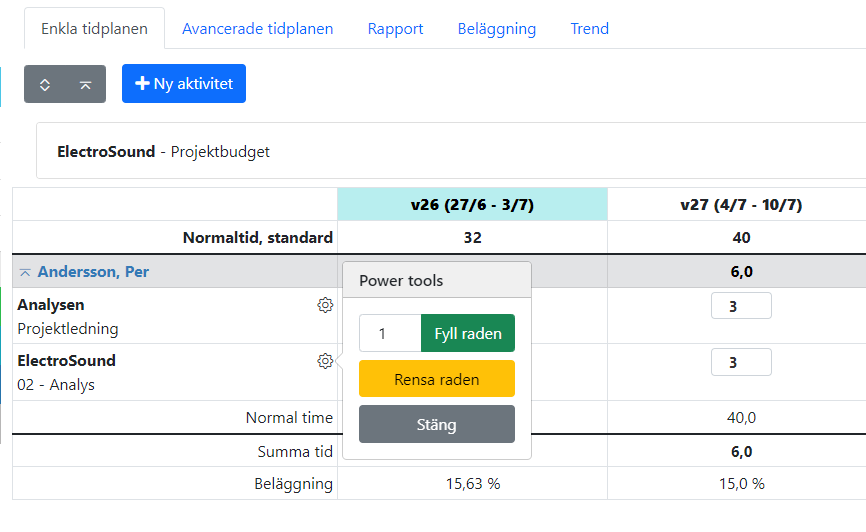866x532 pixels.
Task: Focus the Power tools fill value field
Action: click(390, 333)
